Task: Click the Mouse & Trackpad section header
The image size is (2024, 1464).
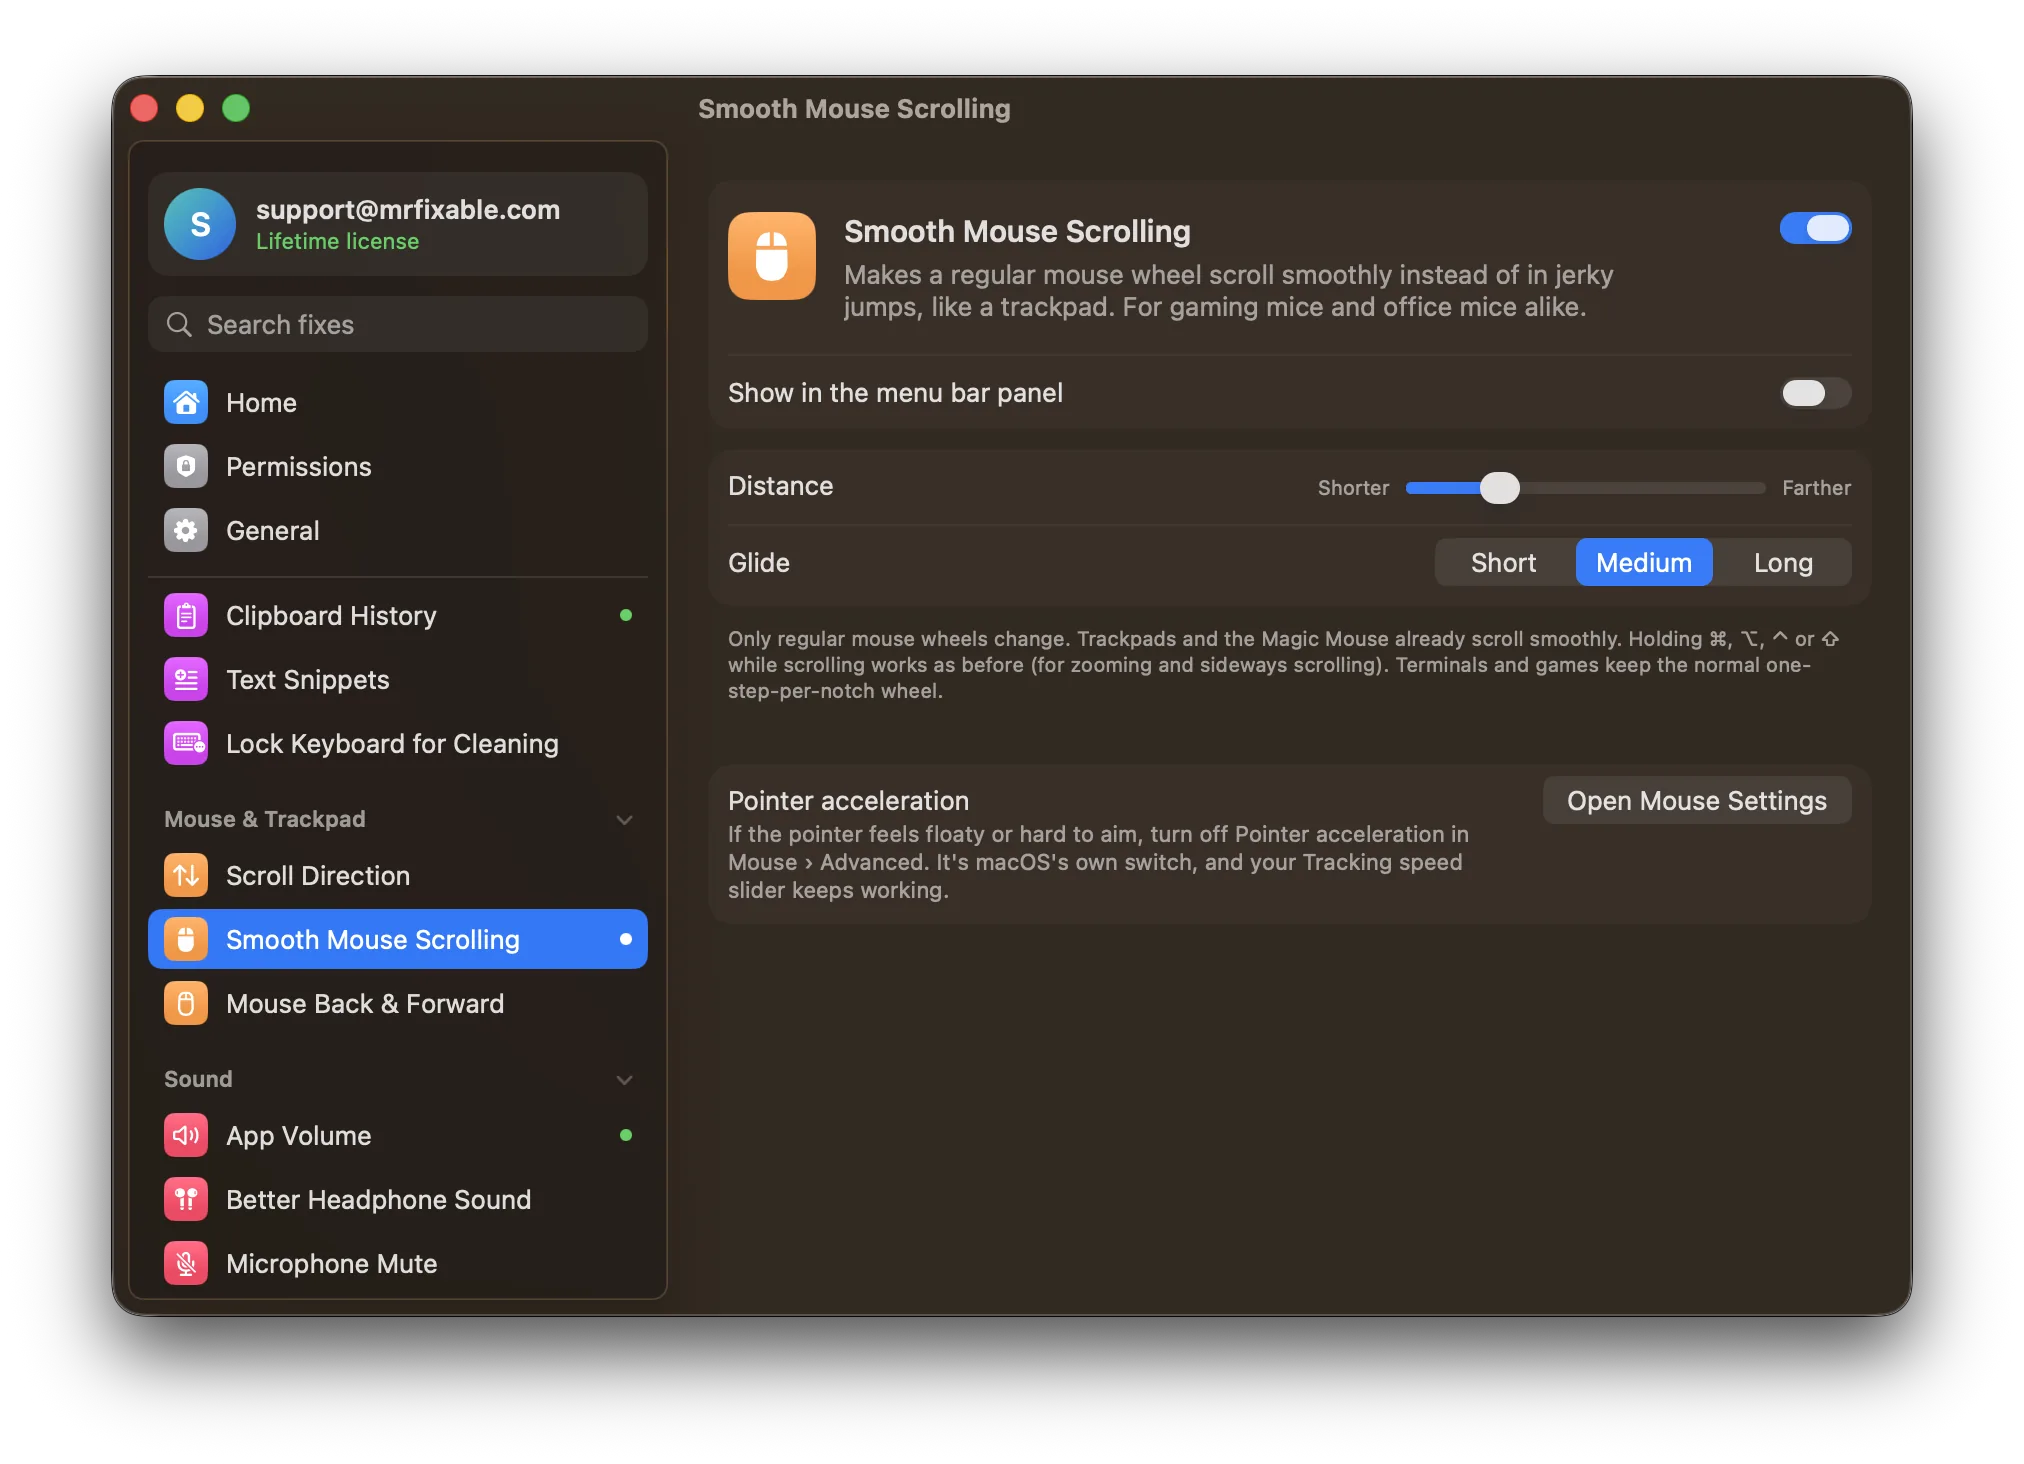Action: tap(265, 820)
